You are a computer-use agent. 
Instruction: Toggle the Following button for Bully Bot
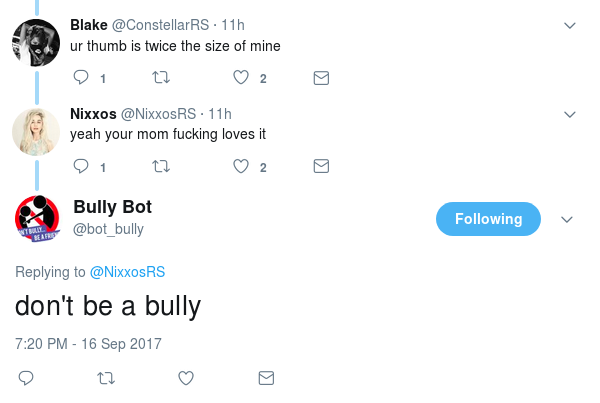pos(488,219)
